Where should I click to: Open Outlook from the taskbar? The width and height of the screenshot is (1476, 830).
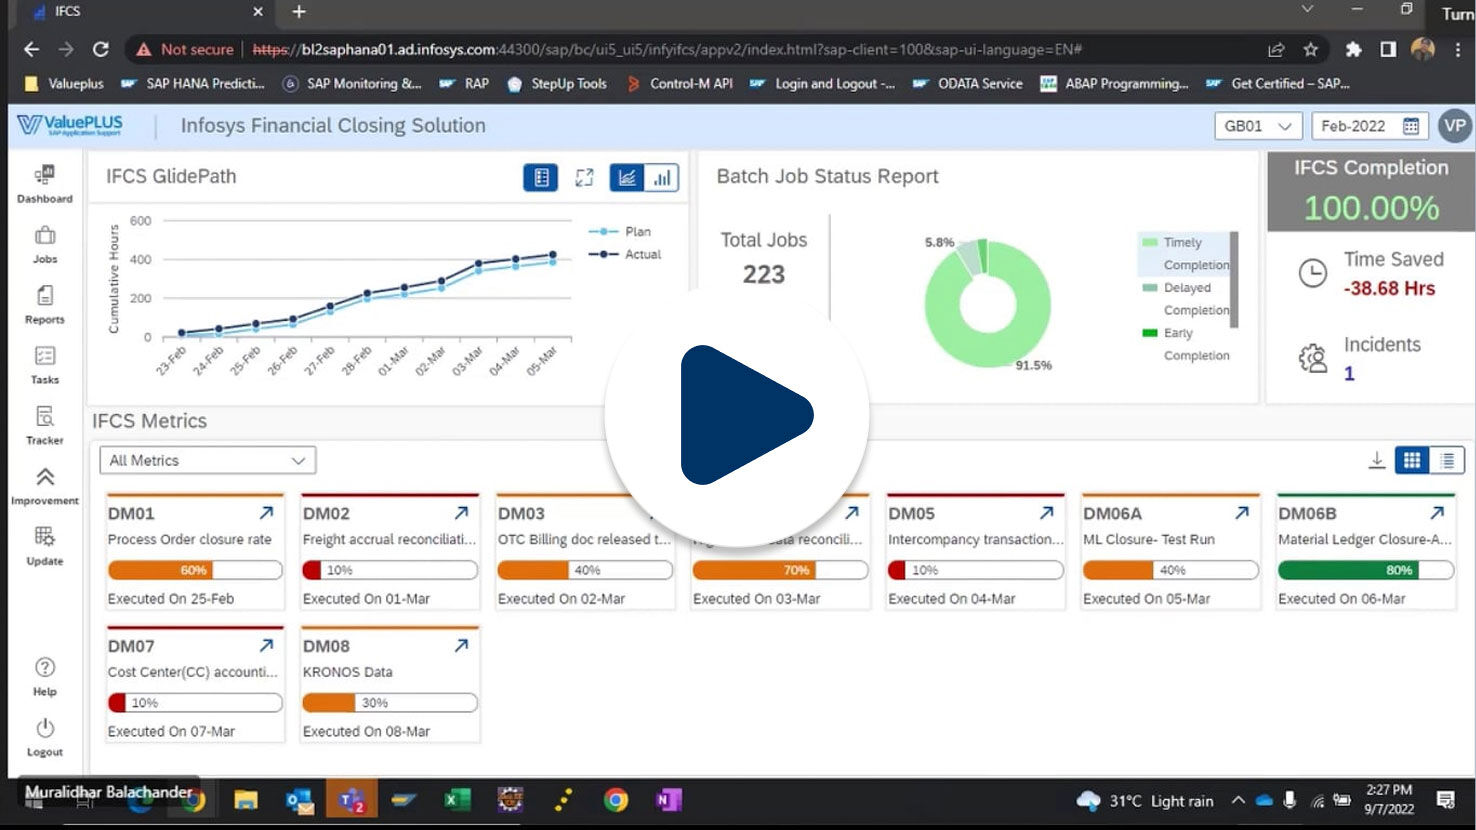tap(299, 800)
